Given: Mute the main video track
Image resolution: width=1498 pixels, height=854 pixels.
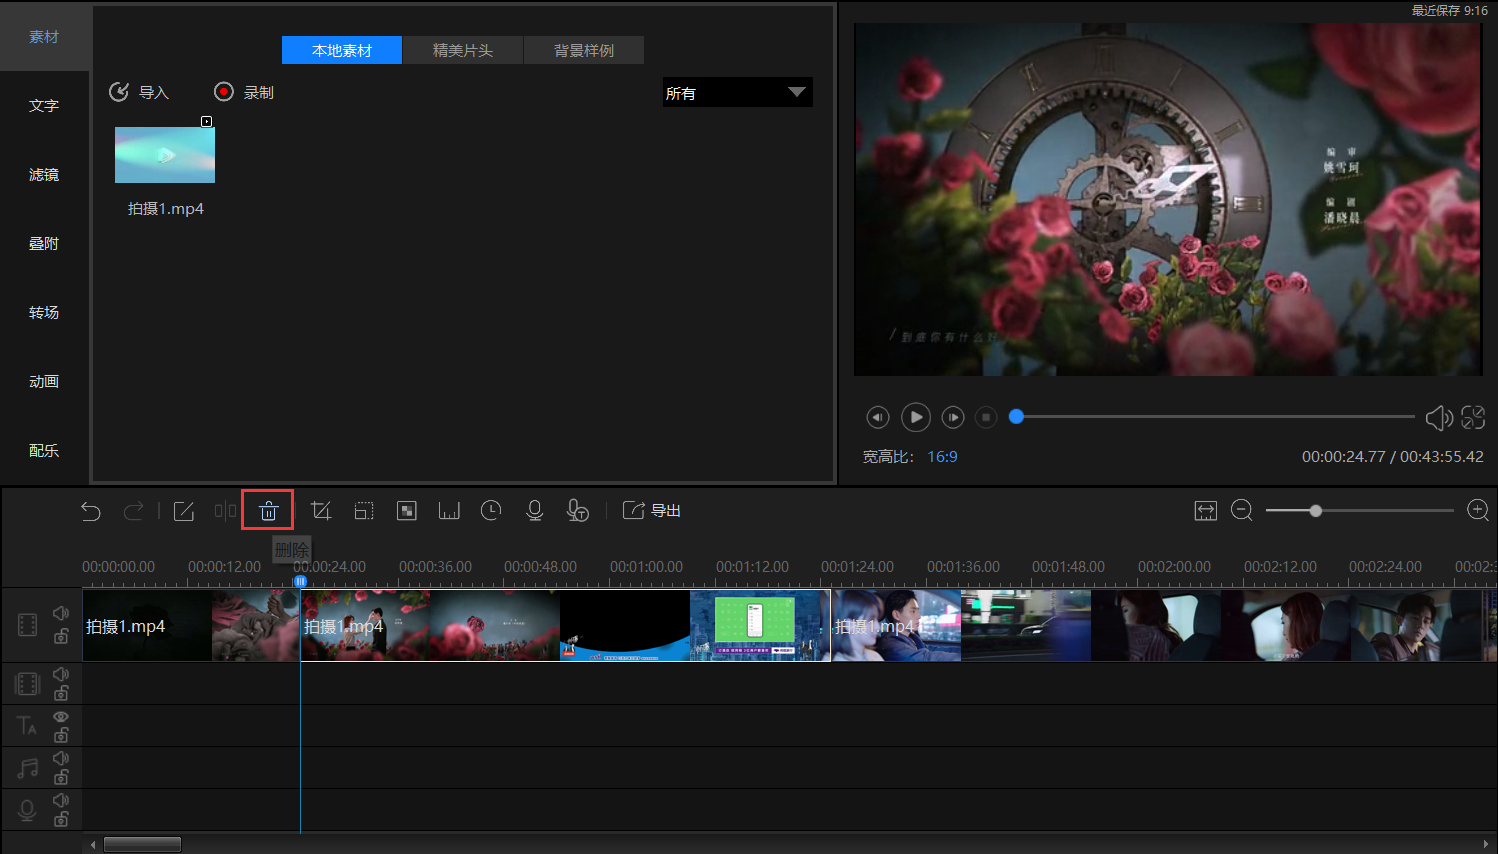Looking at the screenshot, I should (61, 613).
